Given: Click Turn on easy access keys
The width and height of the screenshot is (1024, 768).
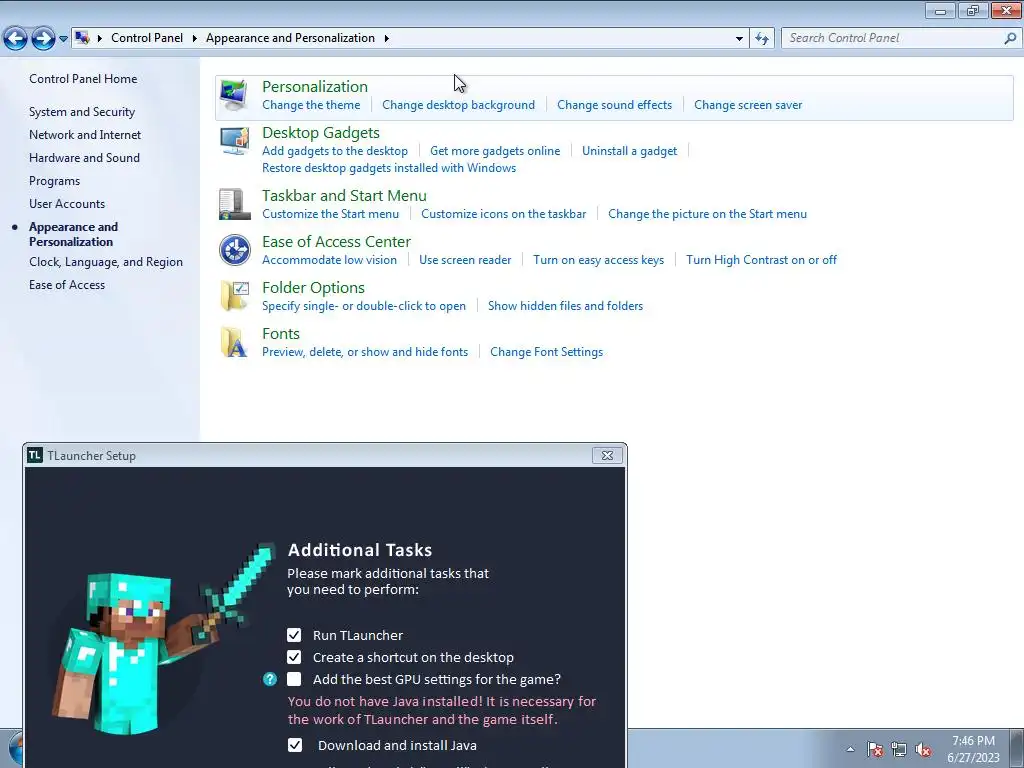Looking at the screenshot, I should [x=598, y=260].
